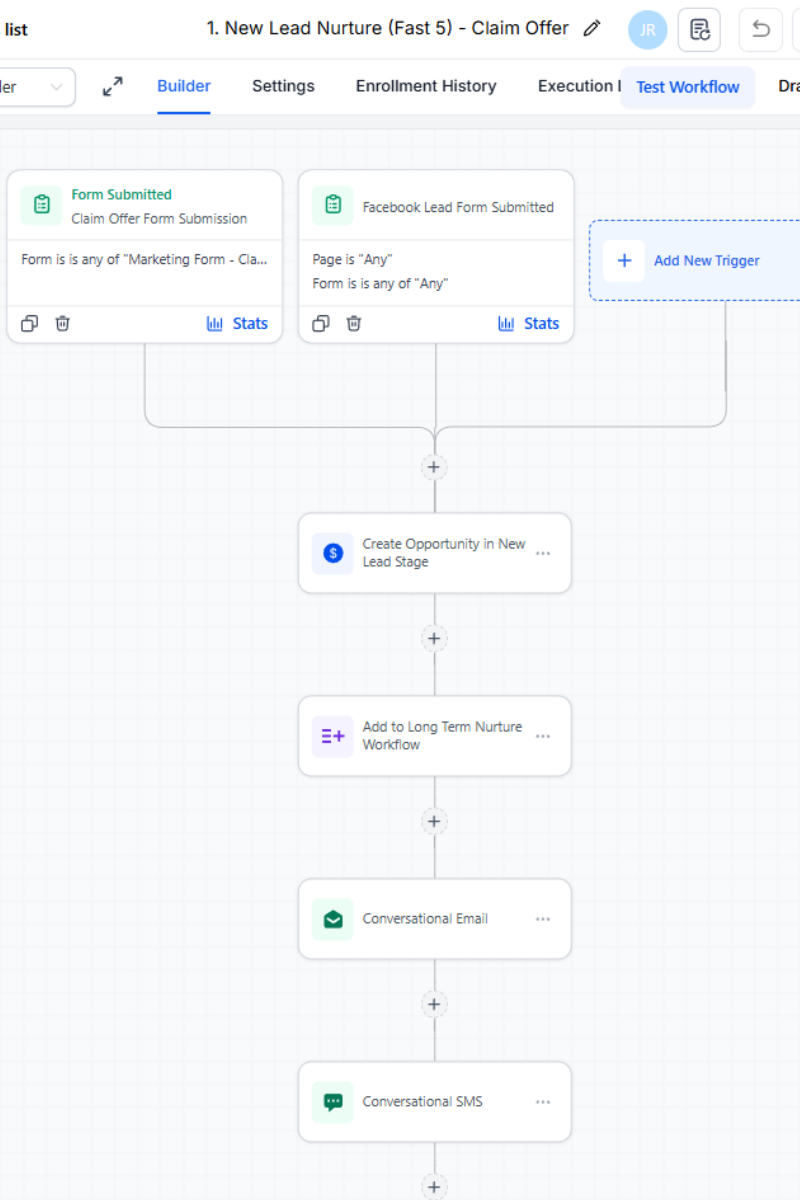Click Claim Offer Form Submission text

pos(159,218)
